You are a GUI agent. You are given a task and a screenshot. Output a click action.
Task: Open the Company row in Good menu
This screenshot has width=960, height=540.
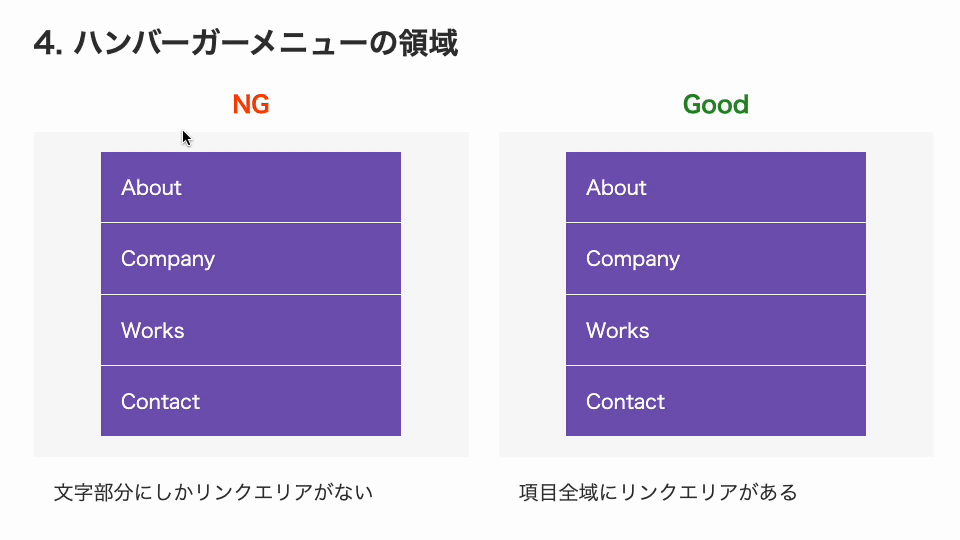(x=716, y=258)
